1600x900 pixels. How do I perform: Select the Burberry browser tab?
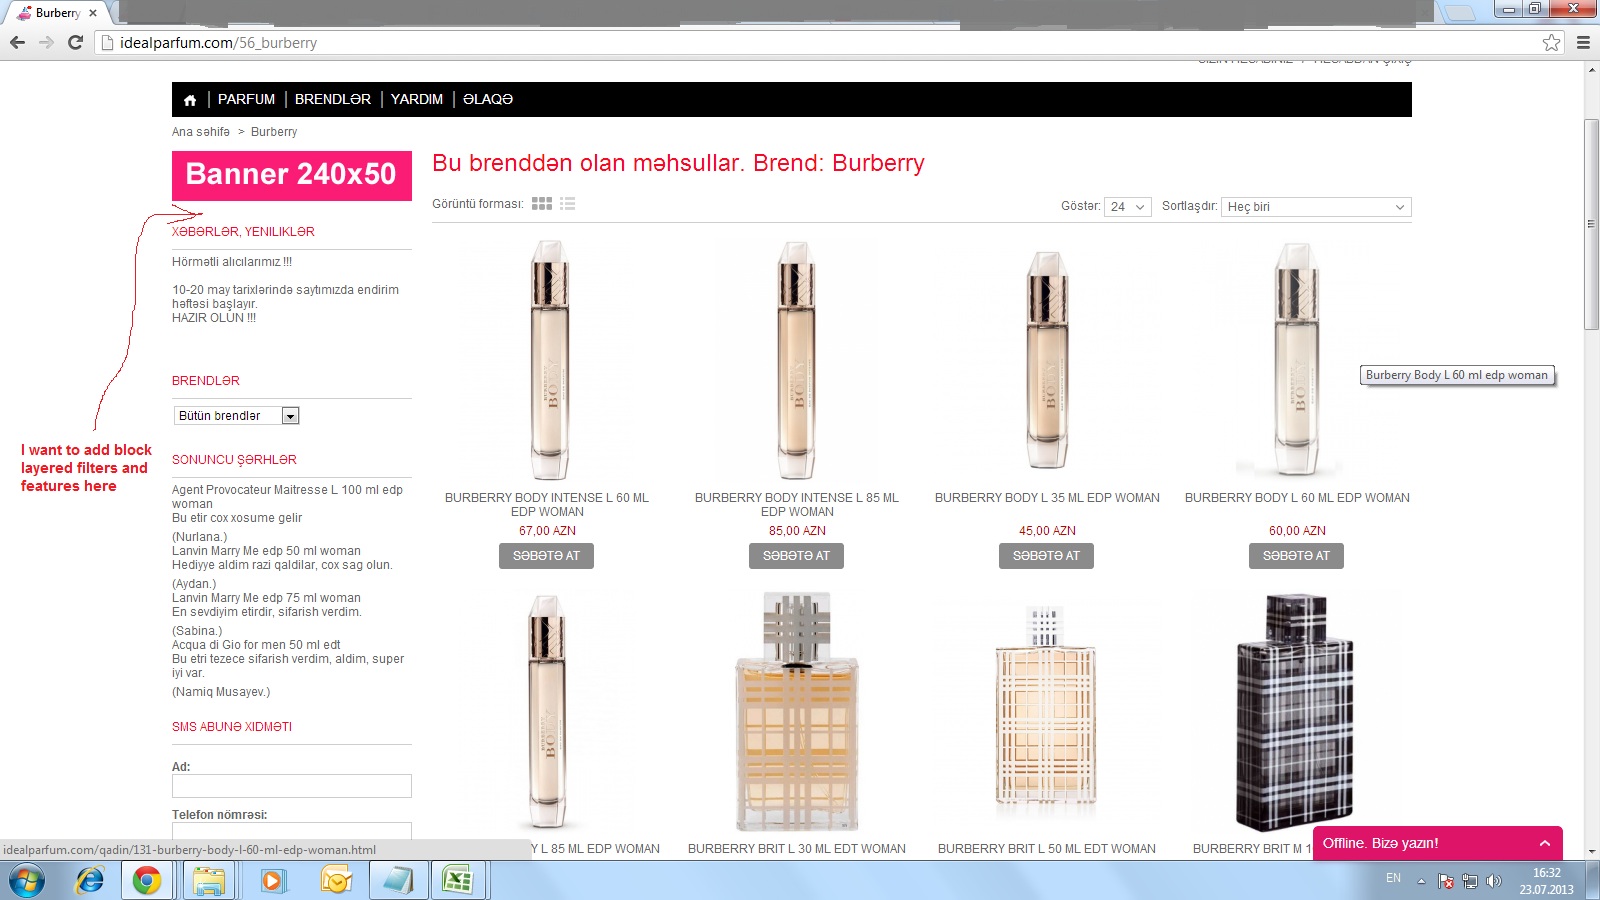[58, 13]
